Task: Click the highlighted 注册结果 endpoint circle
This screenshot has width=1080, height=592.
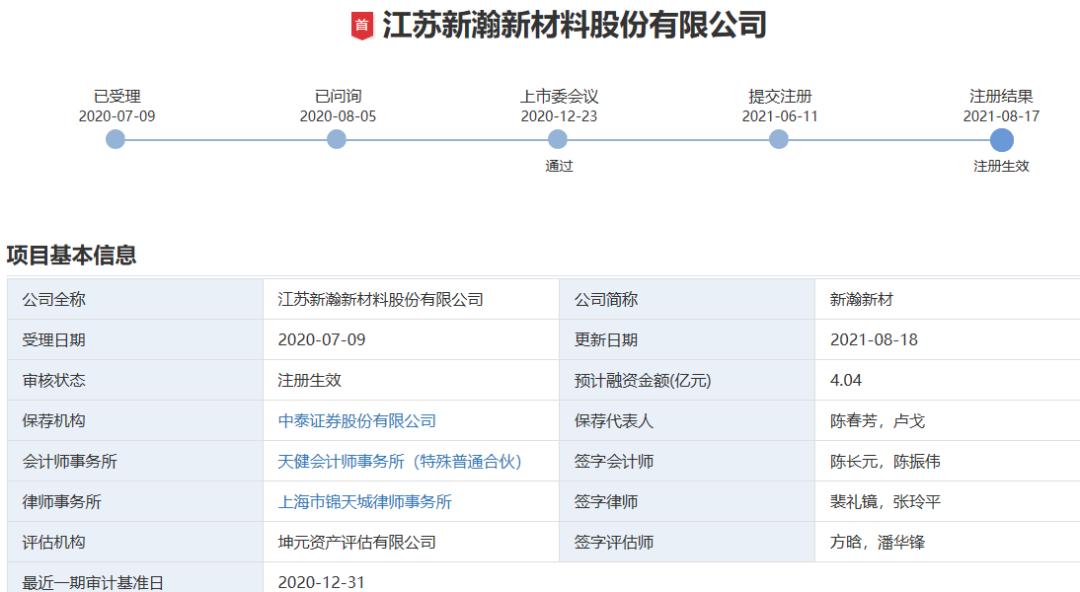Action: click(x=1002, y=138)
